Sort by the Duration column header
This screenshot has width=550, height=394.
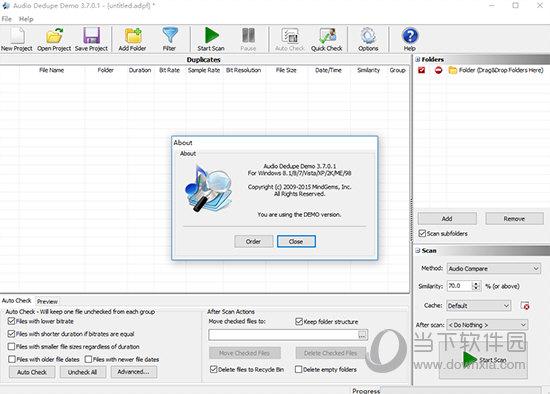140,70
